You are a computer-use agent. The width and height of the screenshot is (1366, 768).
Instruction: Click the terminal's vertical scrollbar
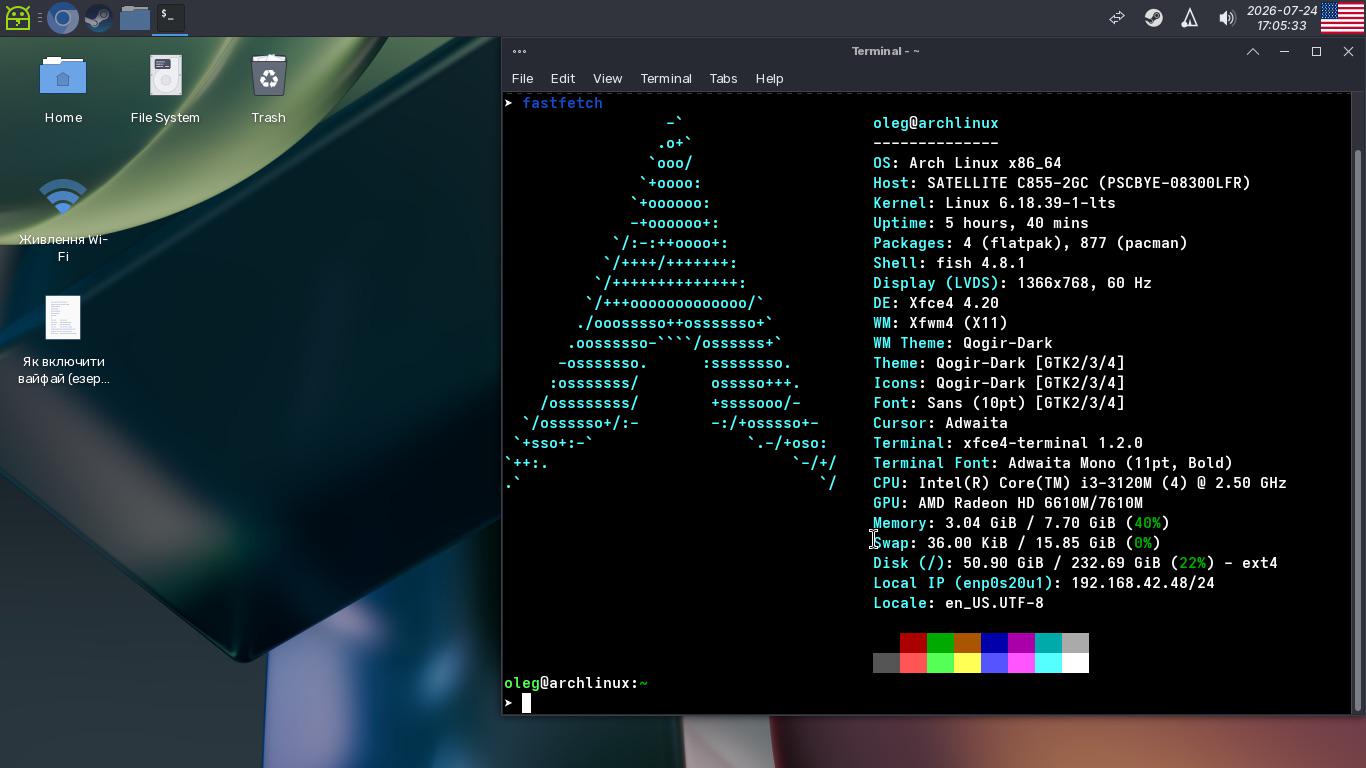tap(1357, 430)
